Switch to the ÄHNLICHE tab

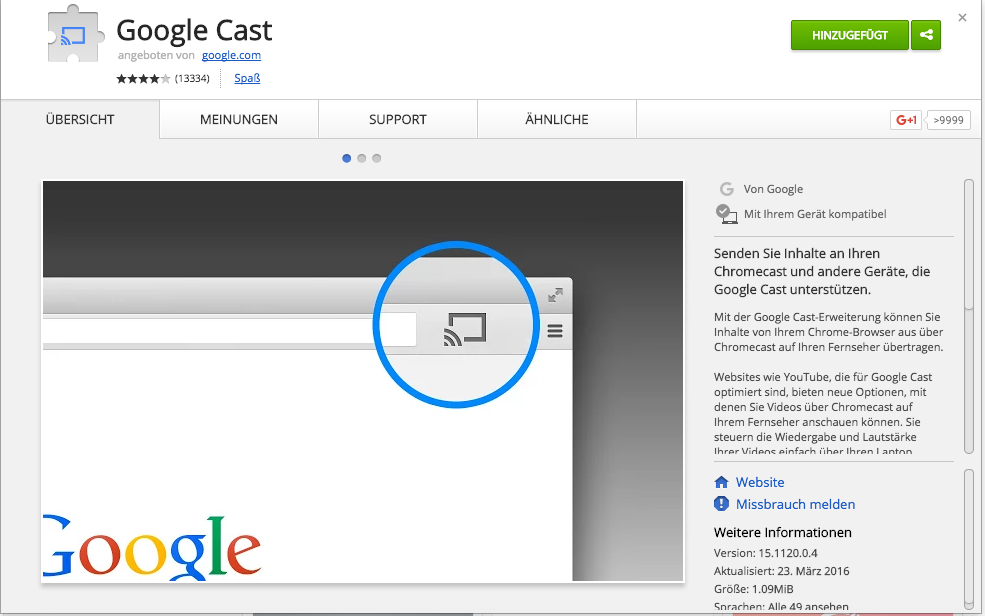[557, 119]
